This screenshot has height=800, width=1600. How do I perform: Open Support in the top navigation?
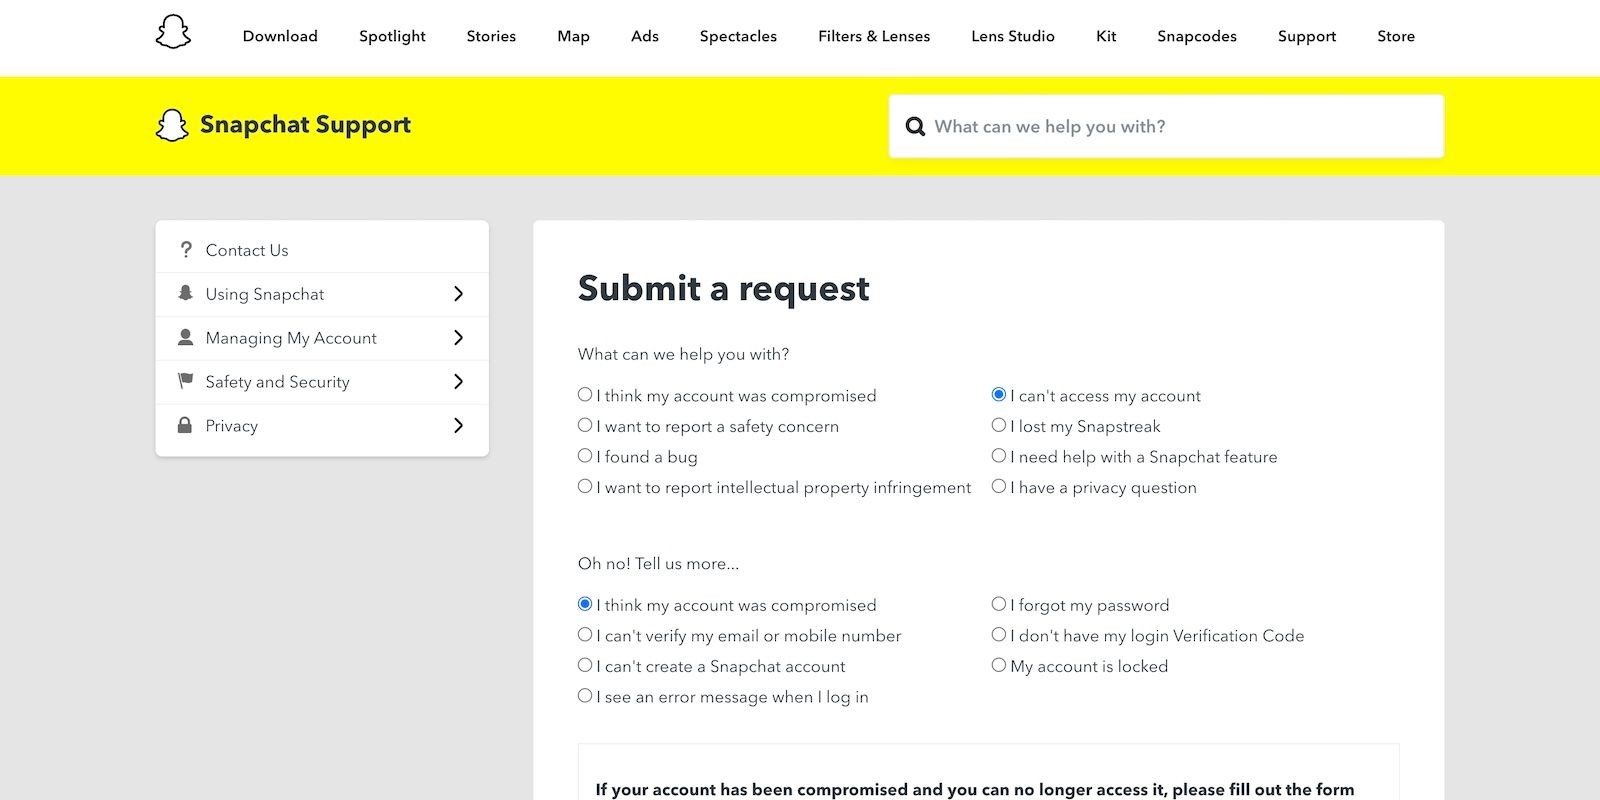1307,36
